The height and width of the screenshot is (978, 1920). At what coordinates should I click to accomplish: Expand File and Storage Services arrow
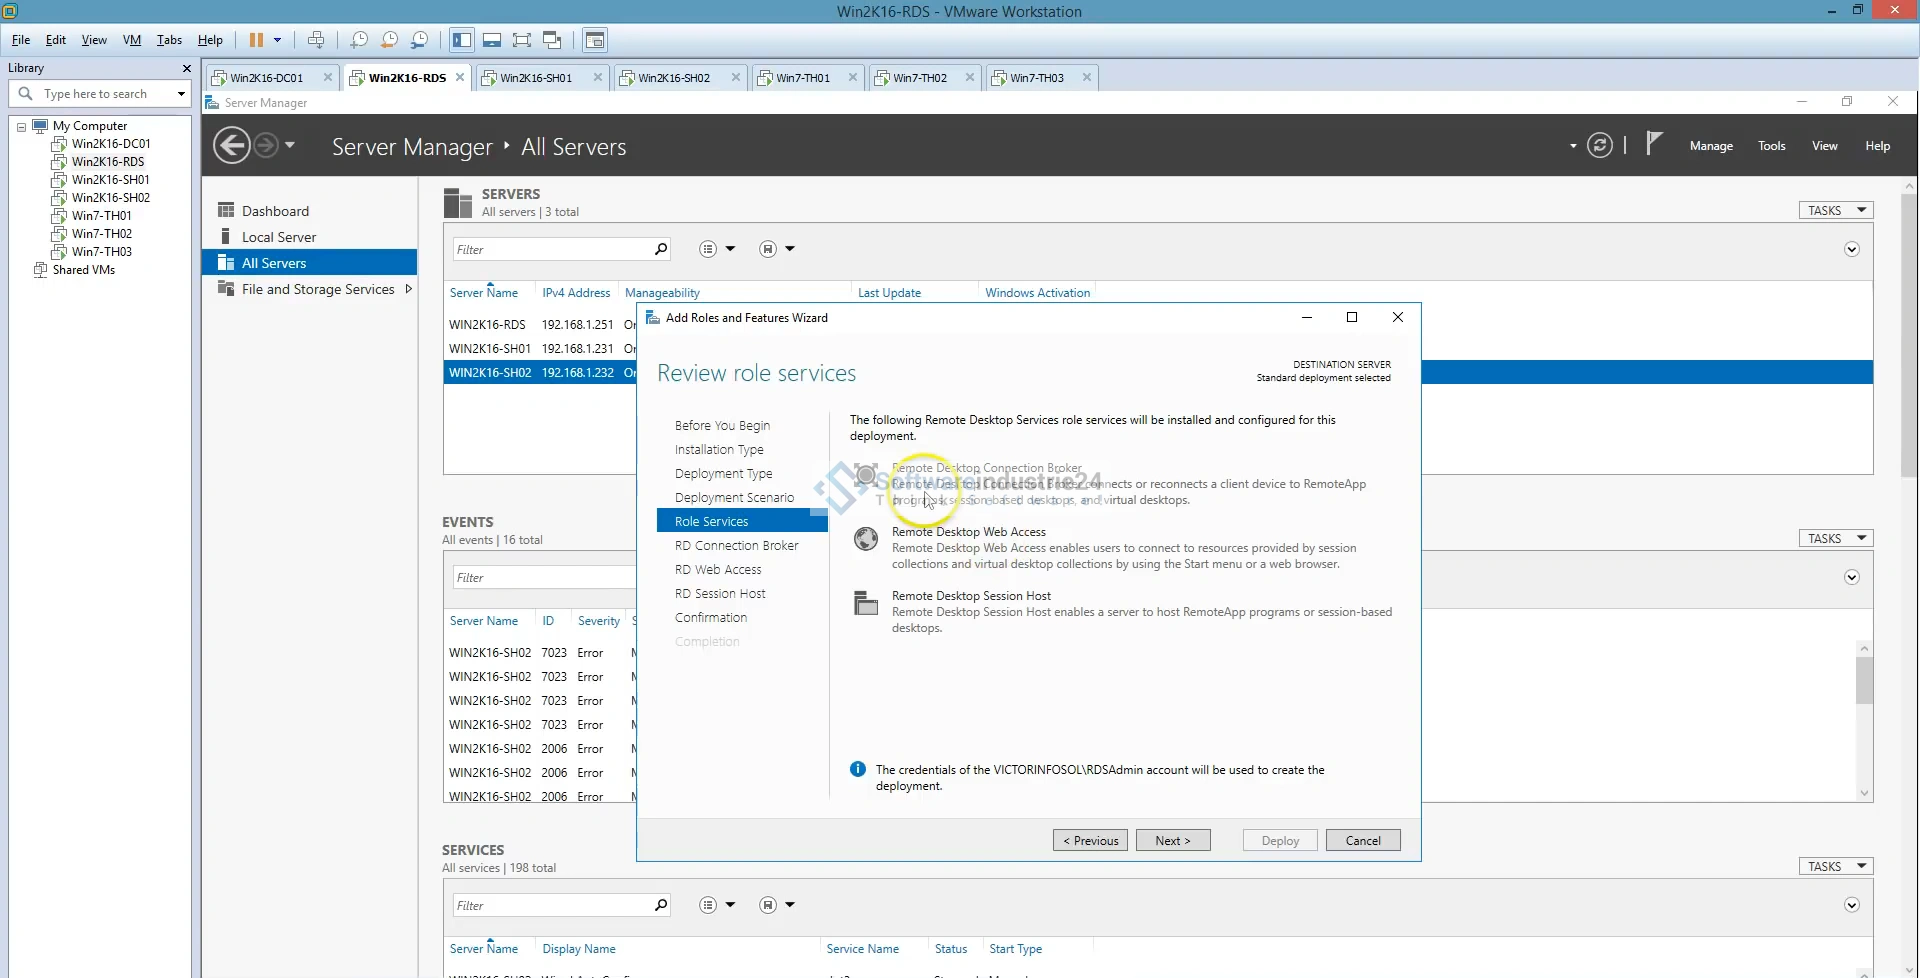(x=408, y=289)
